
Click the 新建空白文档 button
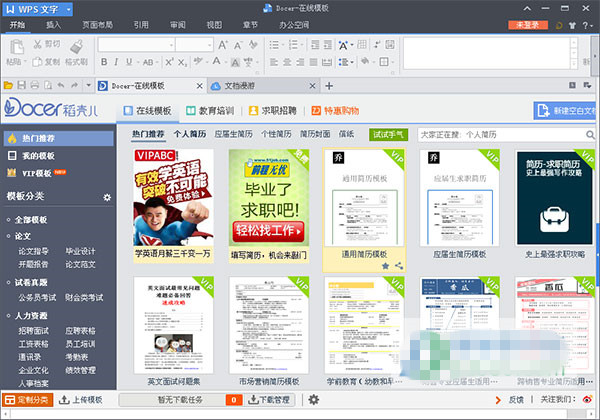[565, 111]
